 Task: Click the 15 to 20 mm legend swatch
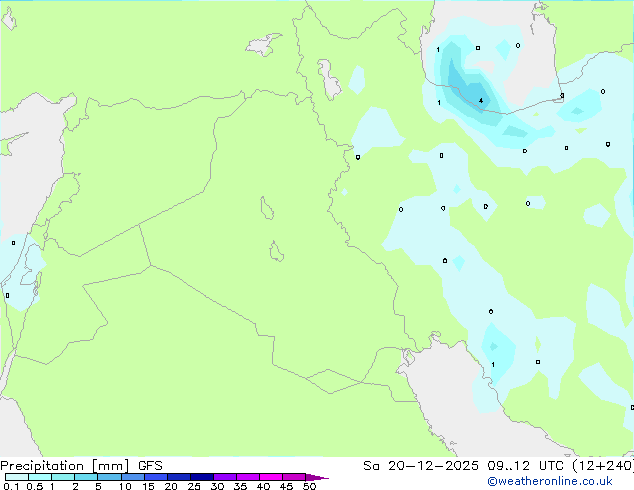(x=155, y=477)
